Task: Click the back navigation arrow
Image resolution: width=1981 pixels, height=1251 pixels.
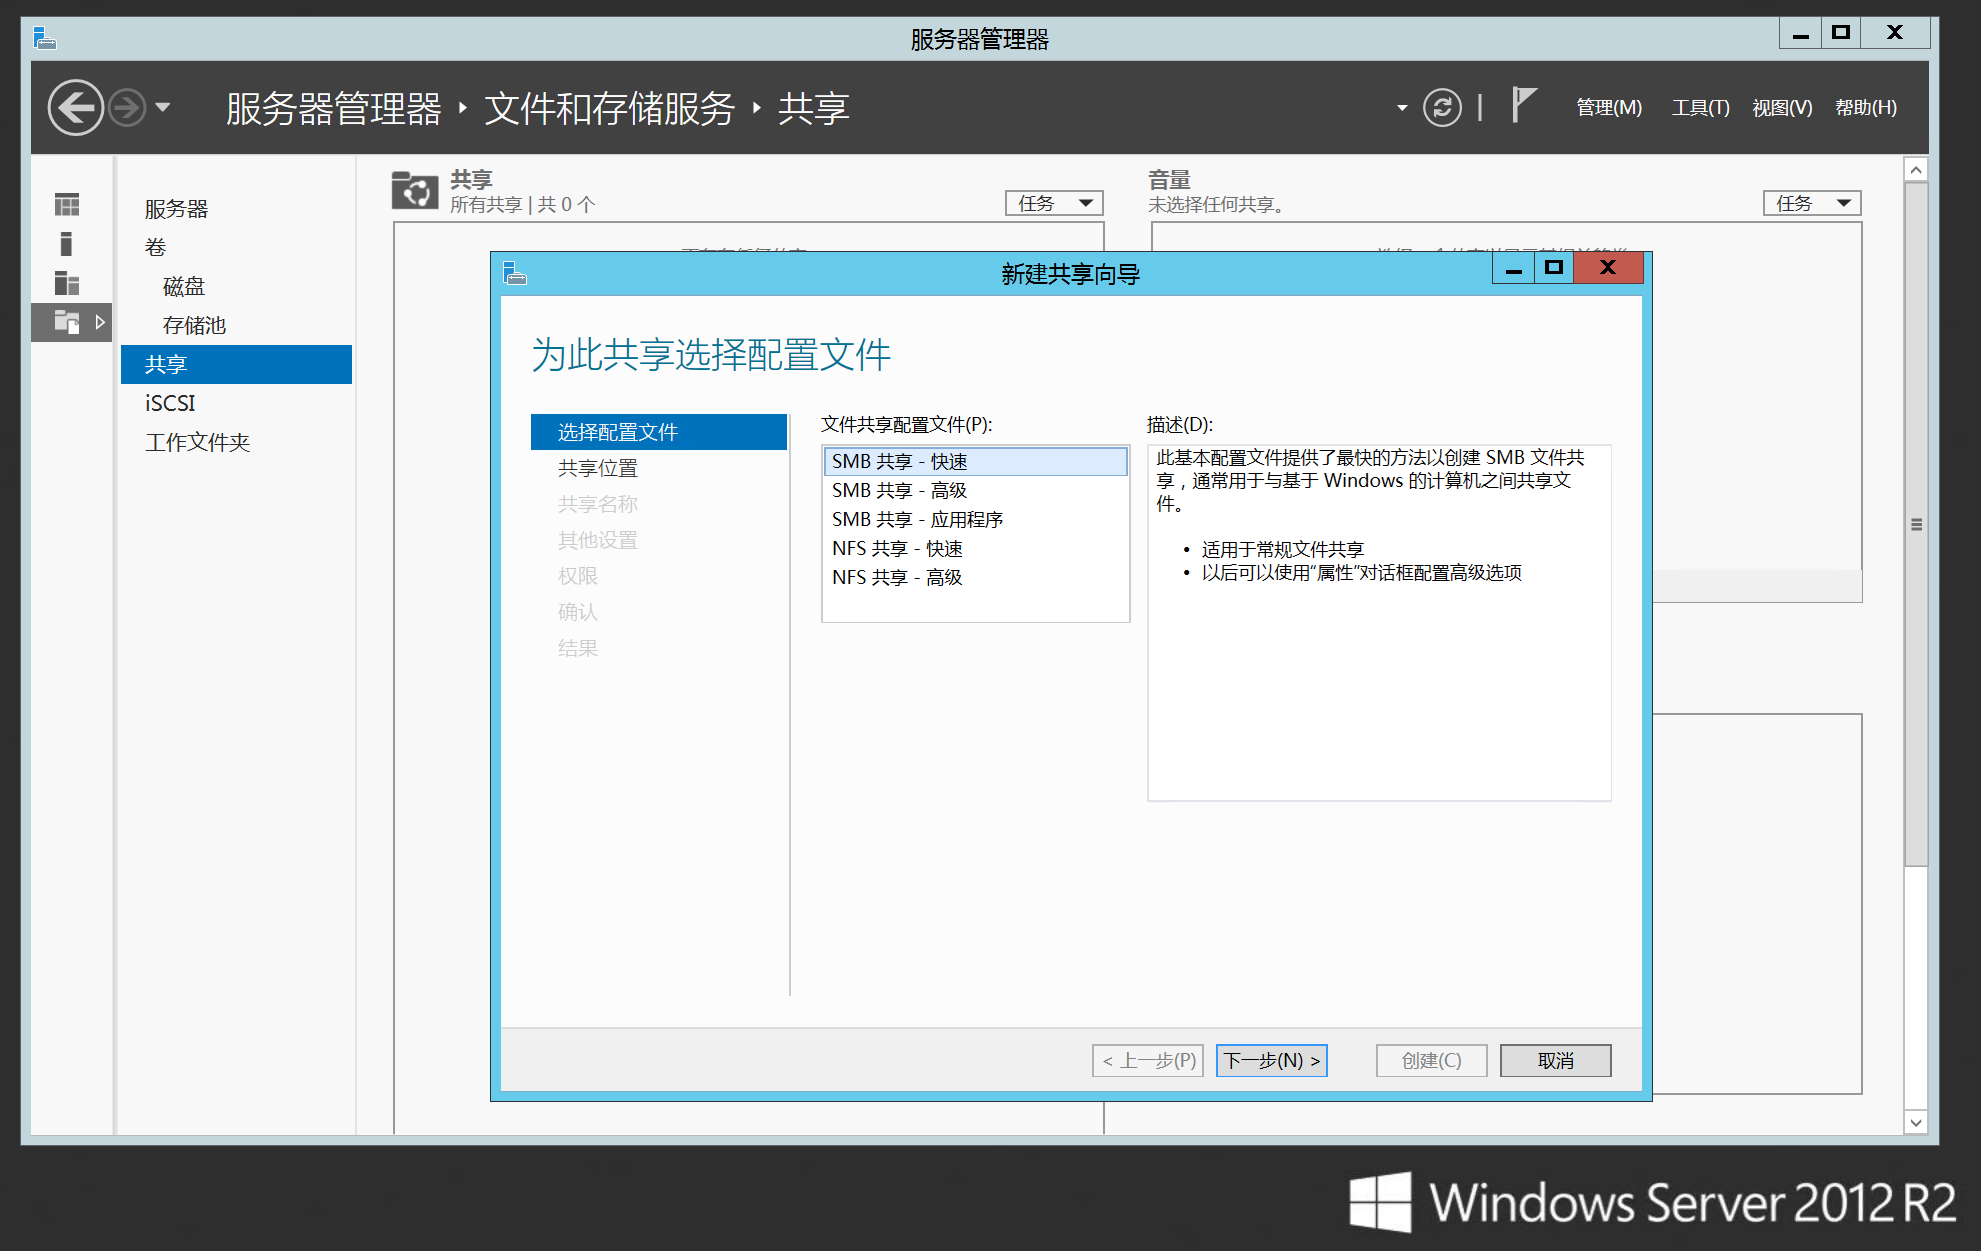Action: point(76,107)
